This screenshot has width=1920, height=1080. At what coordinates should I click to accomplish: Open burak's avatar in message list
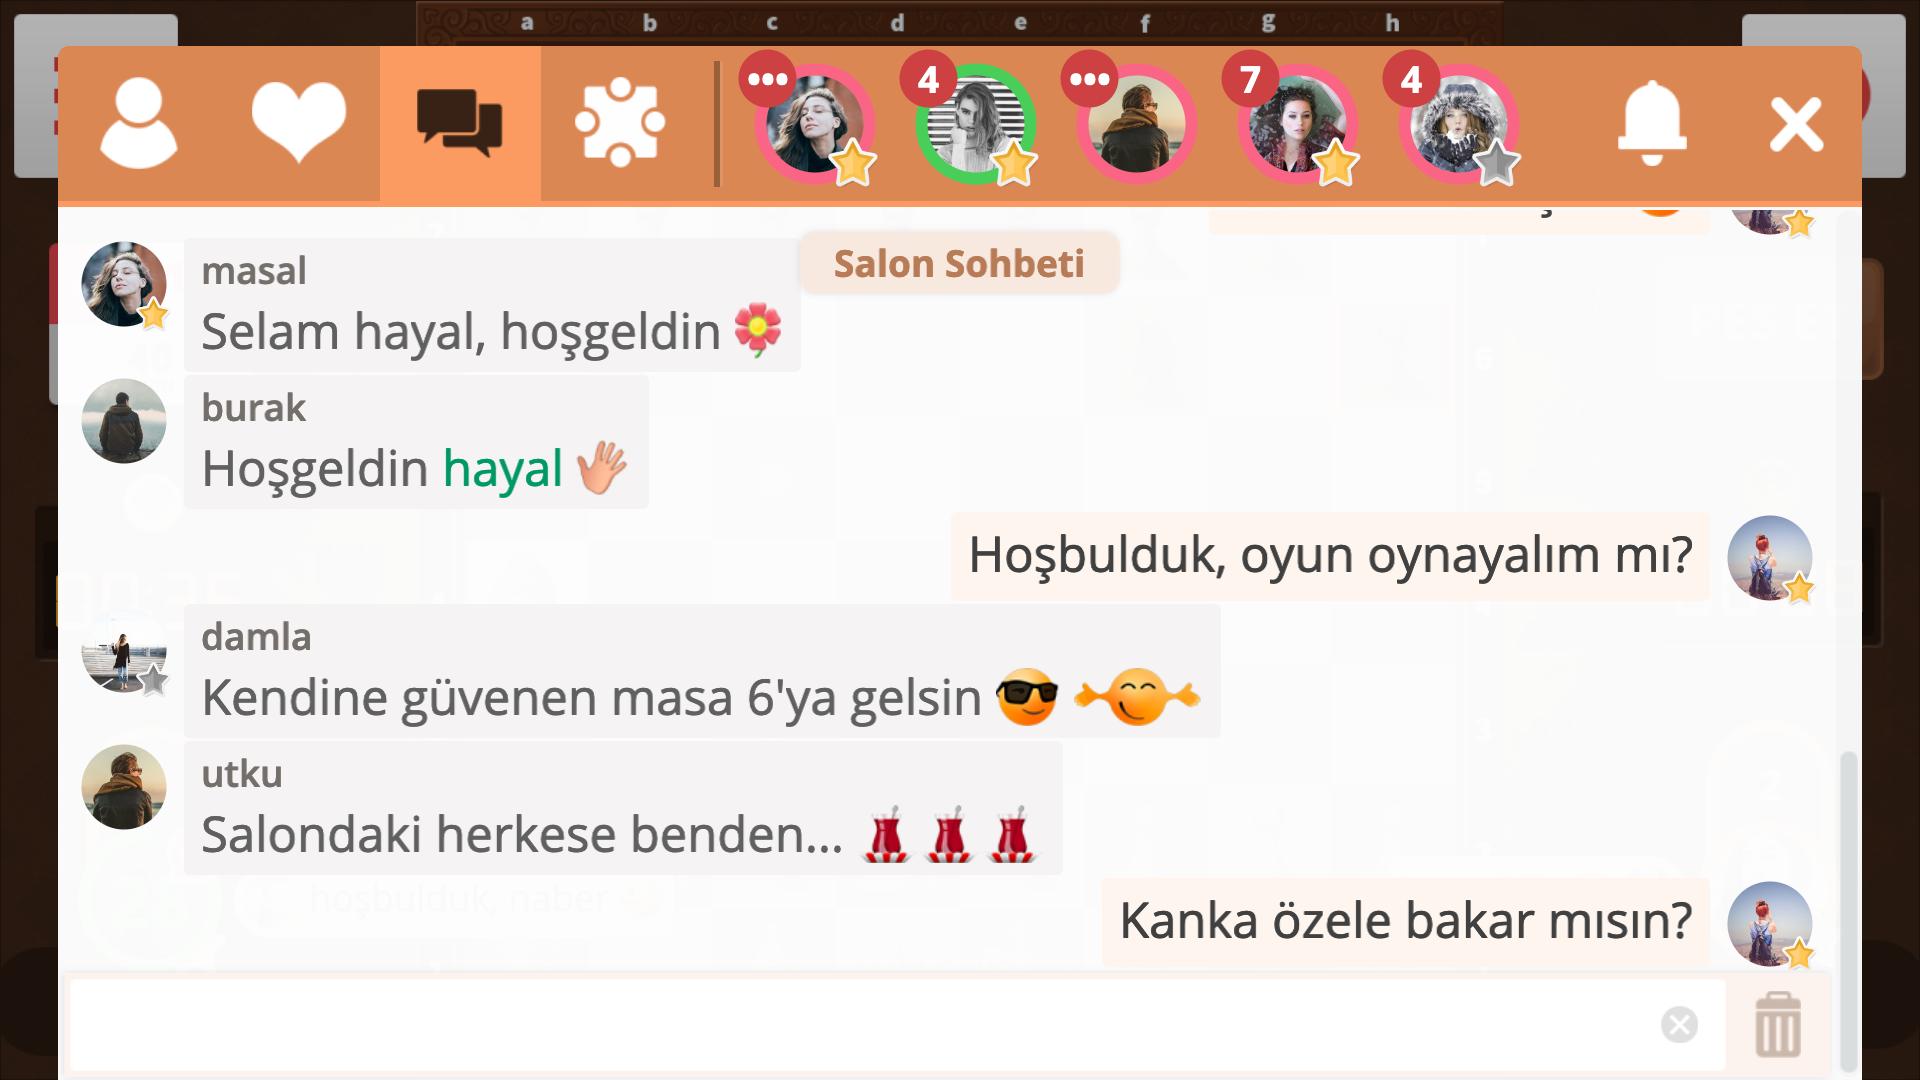(x=124, y=421)
